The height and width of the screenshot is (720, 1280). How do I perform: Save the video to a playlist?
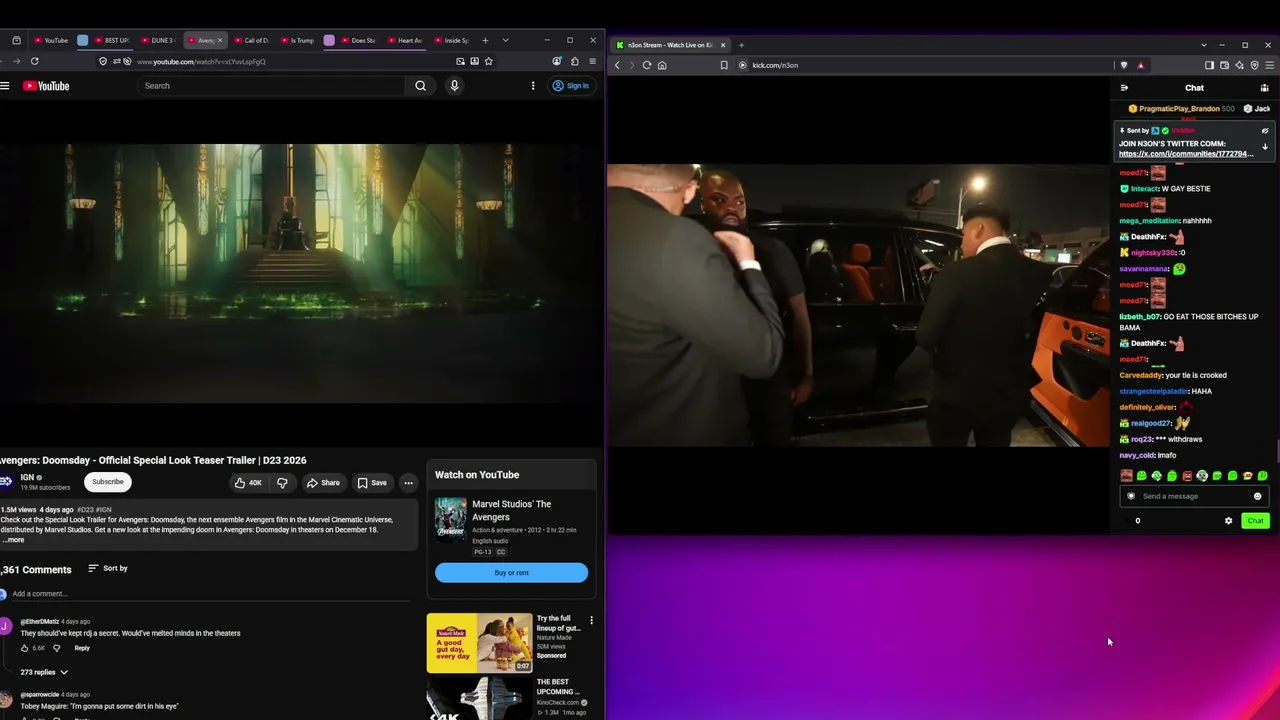tap(372, 483)
